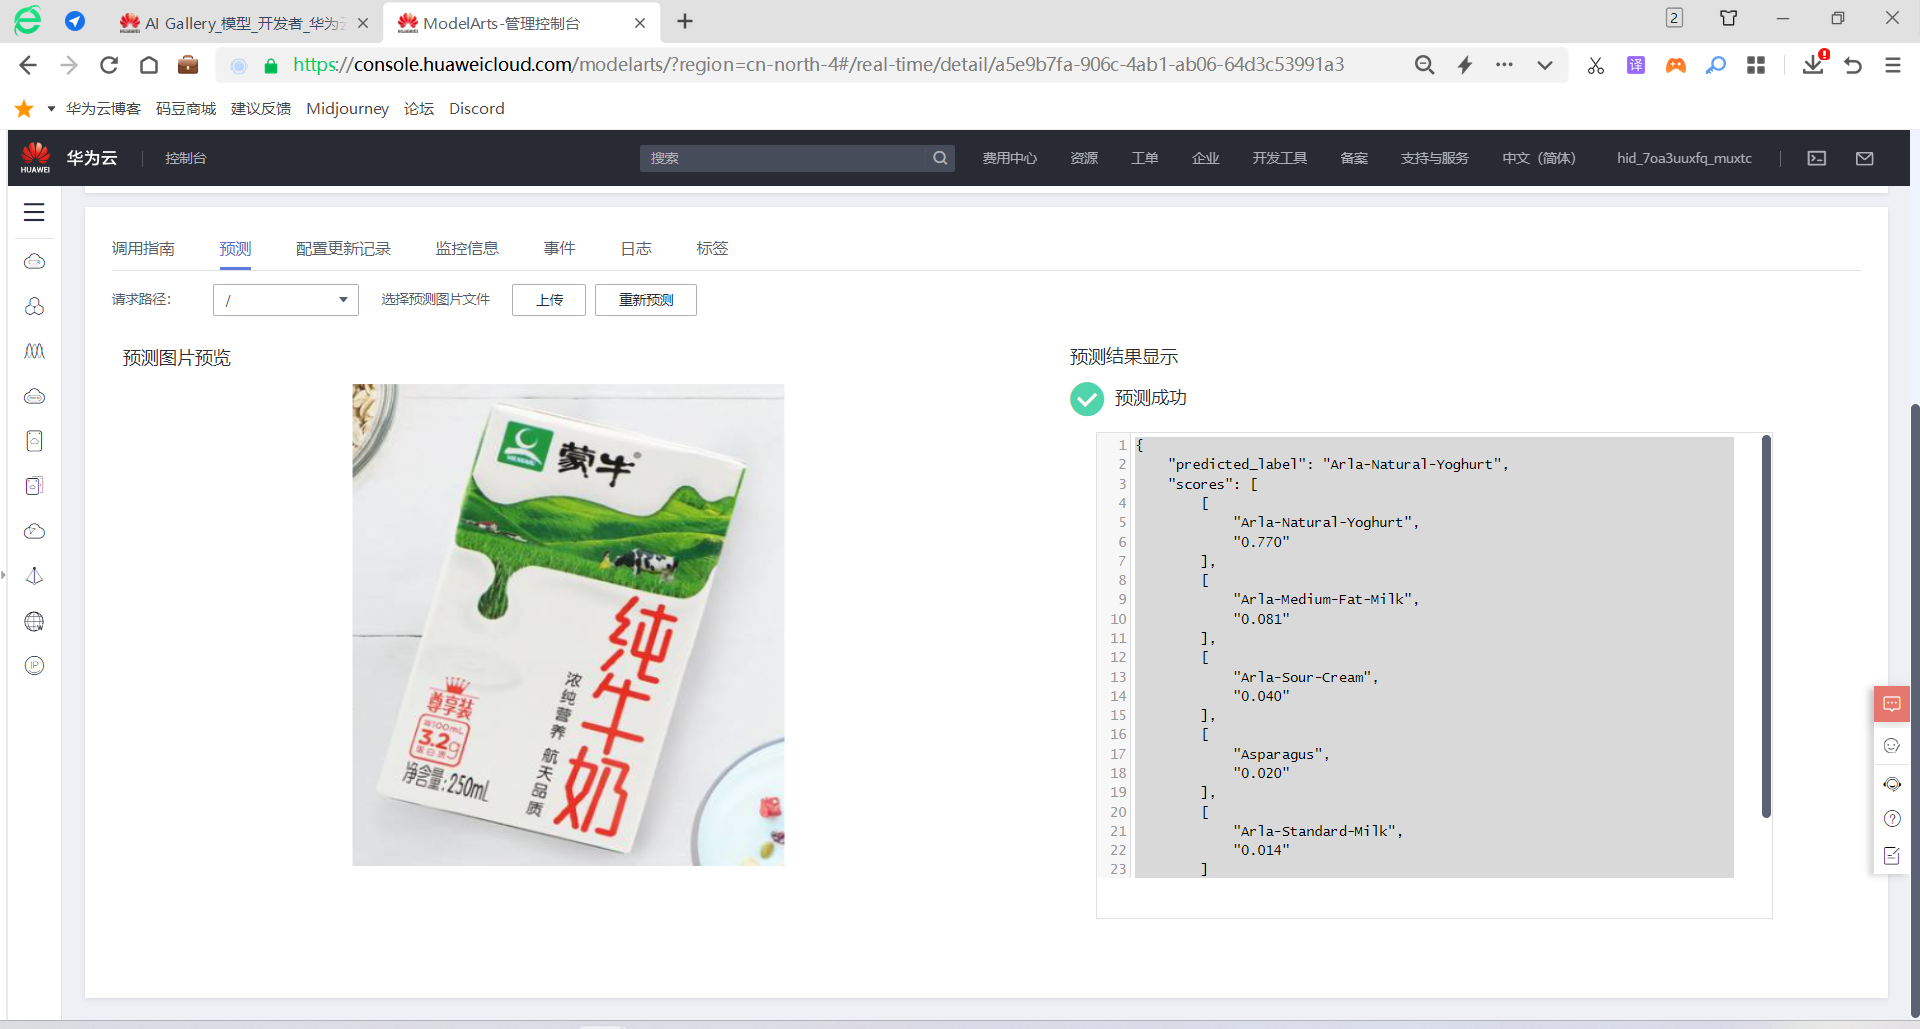Click the smiley satisfaction icon on right edge
This screenshot has height=1029, width=1920.
coord(1892,745)
